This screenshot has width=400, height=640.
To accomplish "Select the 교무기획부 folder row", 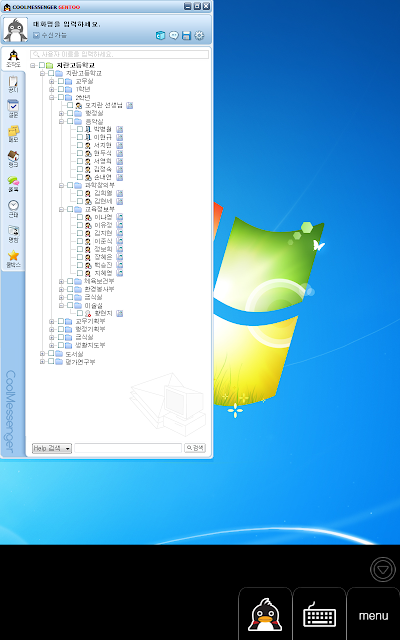I will (90, 321).
